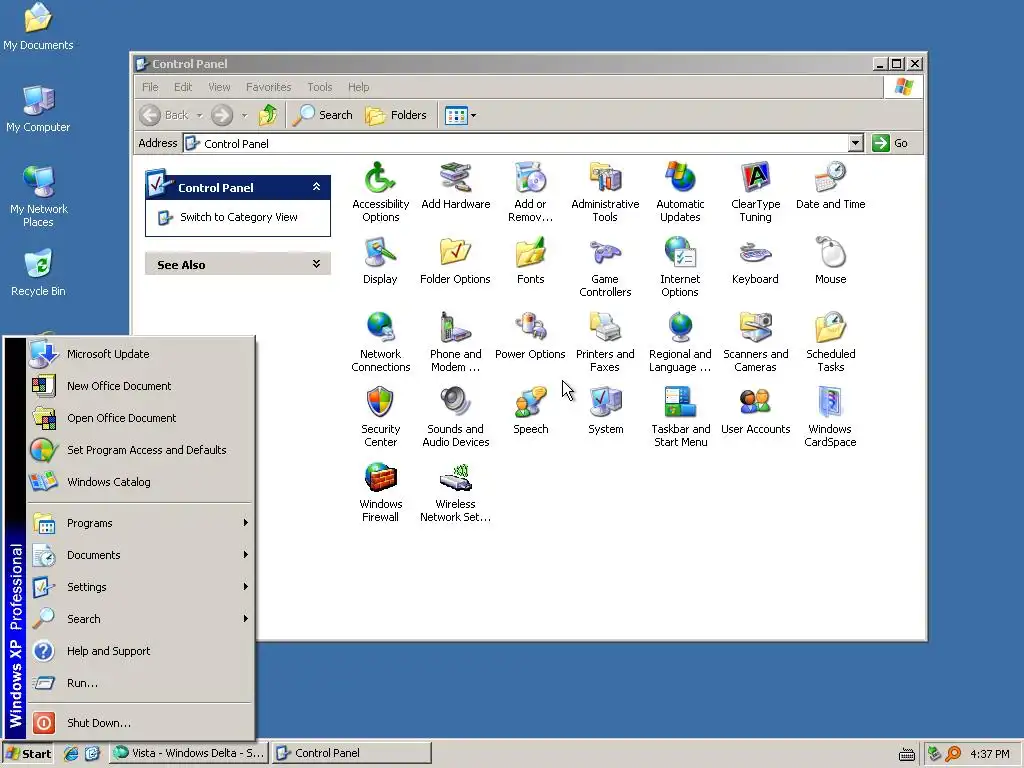
Task: Open the Mouse applet
Action: (830, 261)
